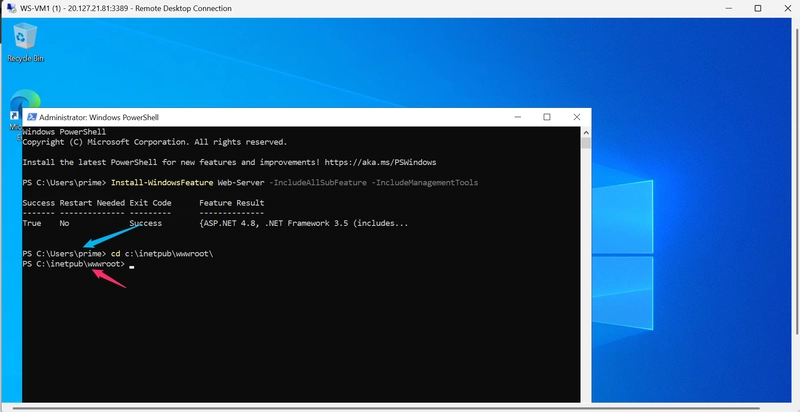Minimize the Remote Desktop Connection window
The height and width of the screenshot is (412, 800).
(x=729, y=8)
